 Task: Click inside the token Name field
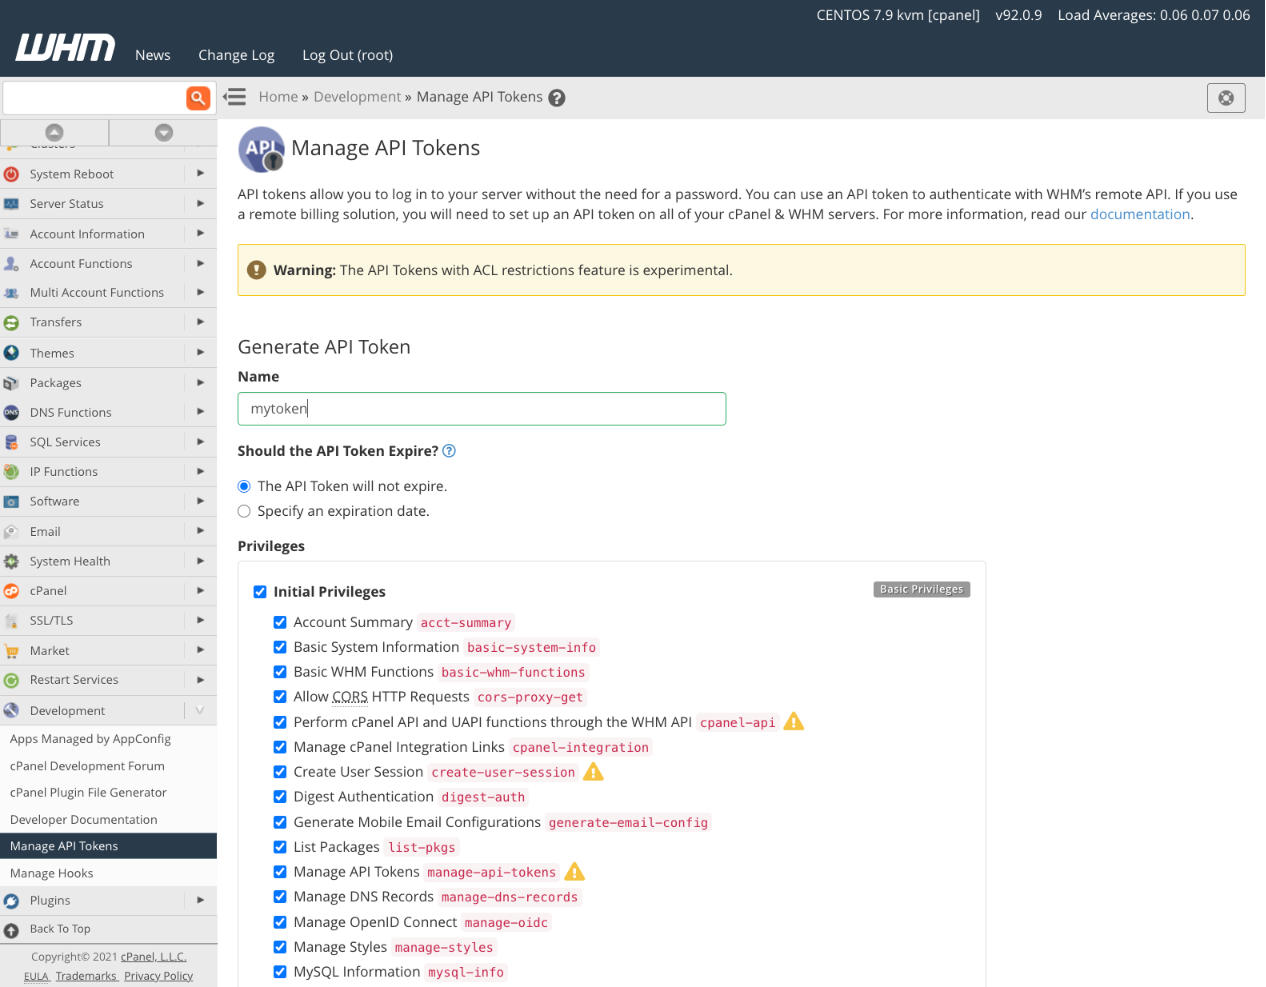click(481, 408)
